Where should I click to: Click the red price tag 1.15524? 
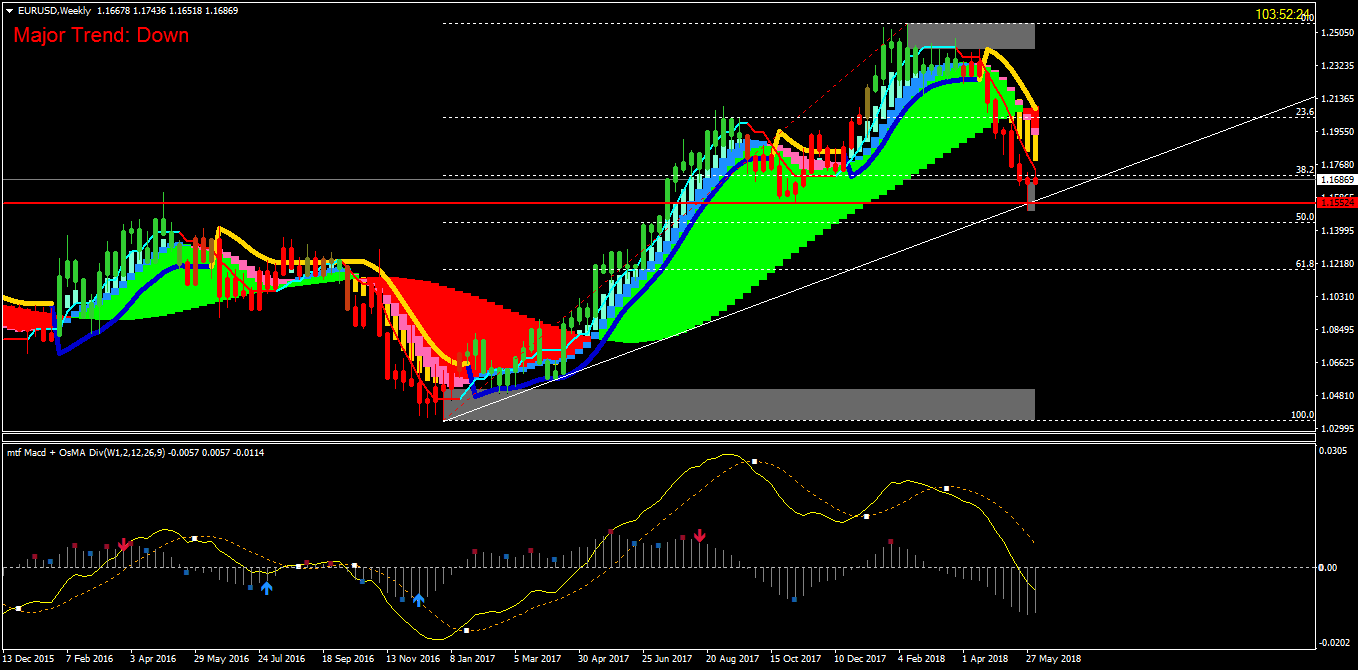[1337, 203]
